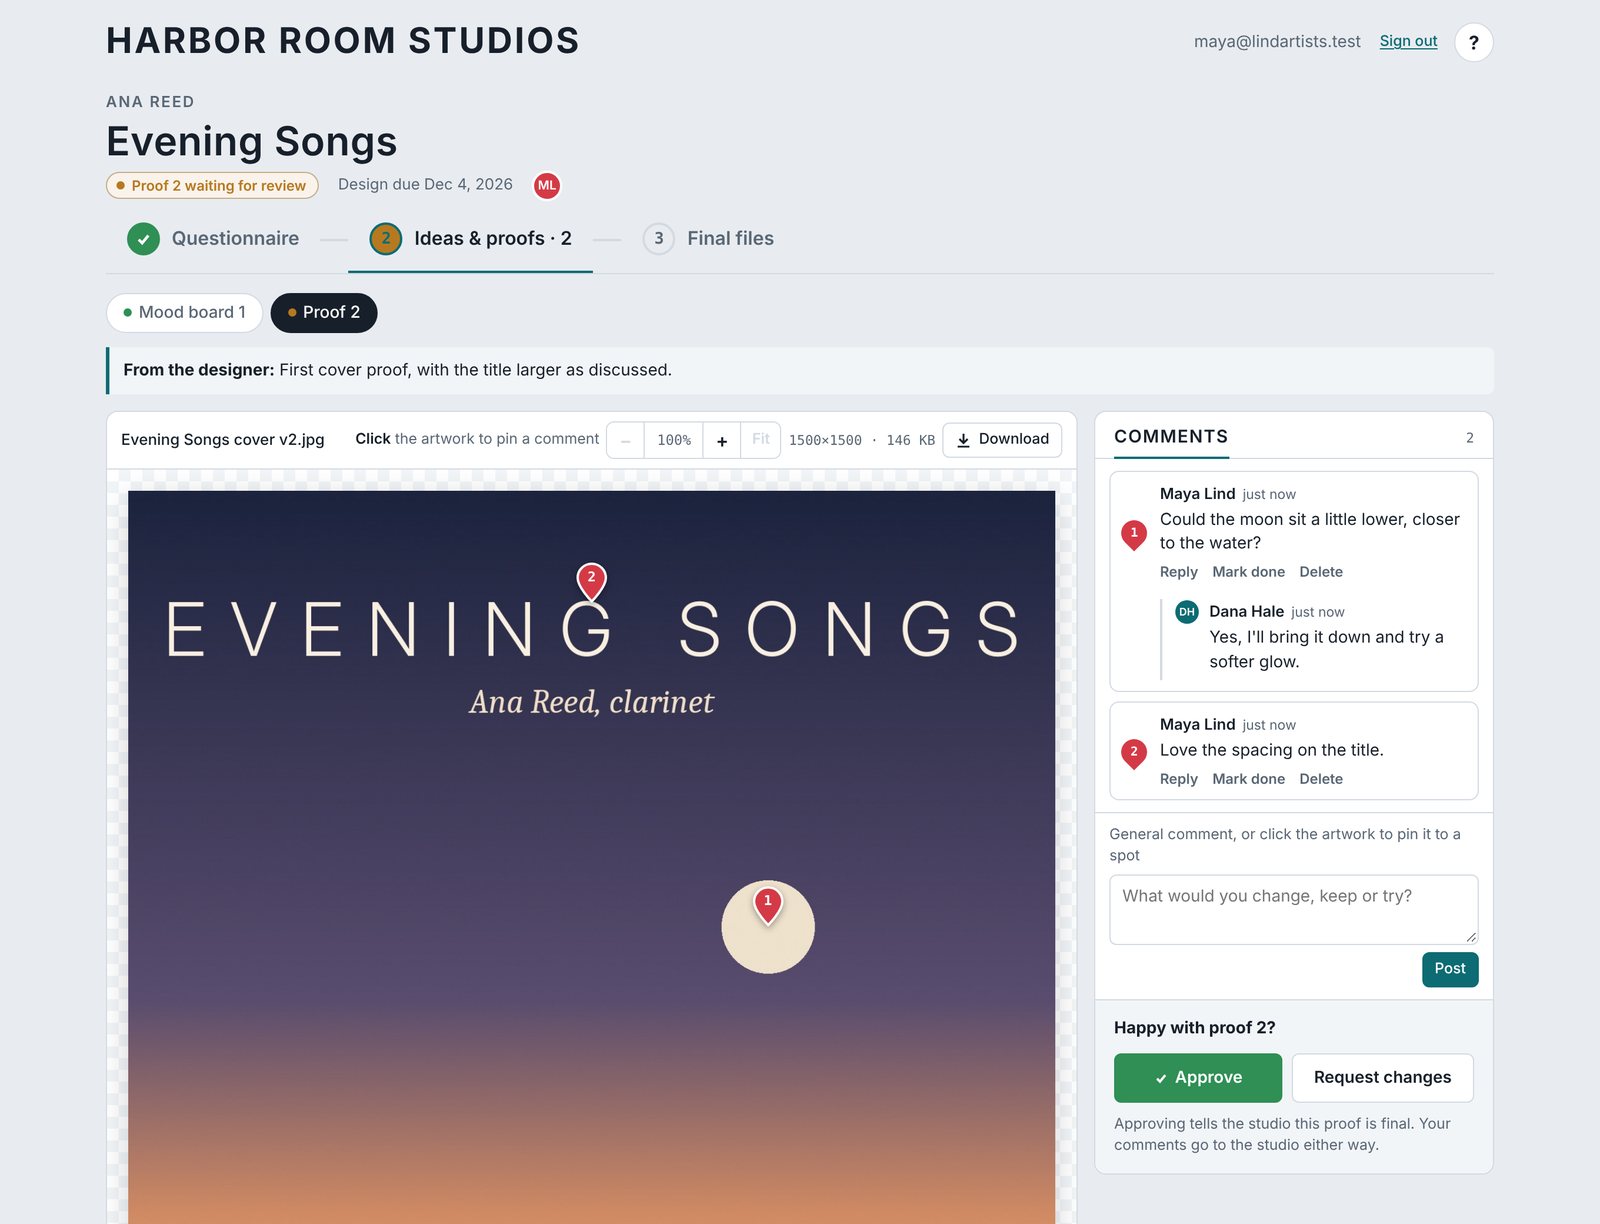
Task: Sign out of the account
Action: [x=1408, y=41]
